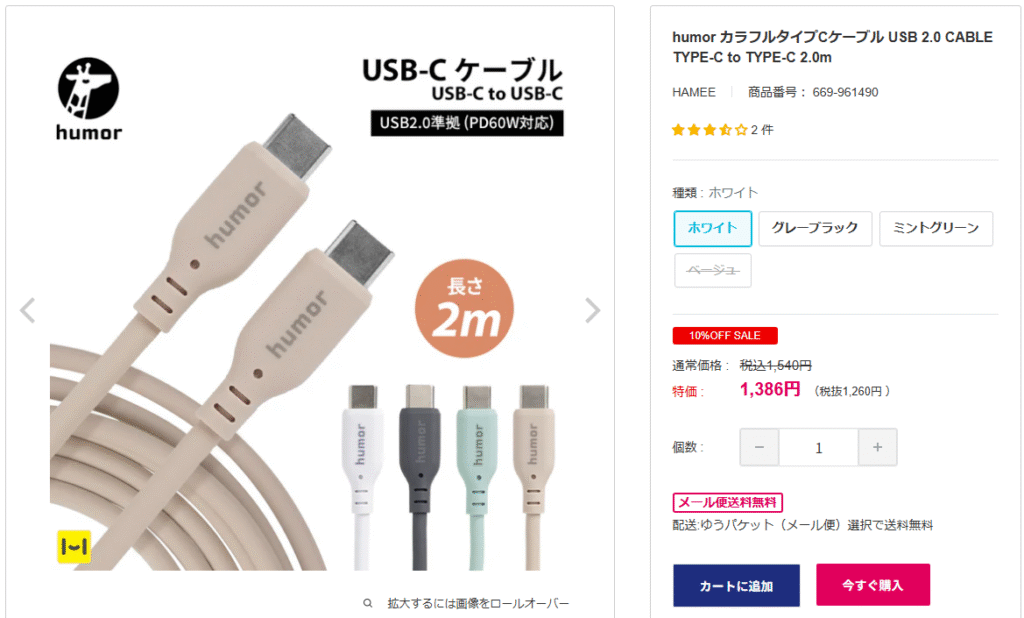Click the カートに追加 button

click(x=736, y=585)
